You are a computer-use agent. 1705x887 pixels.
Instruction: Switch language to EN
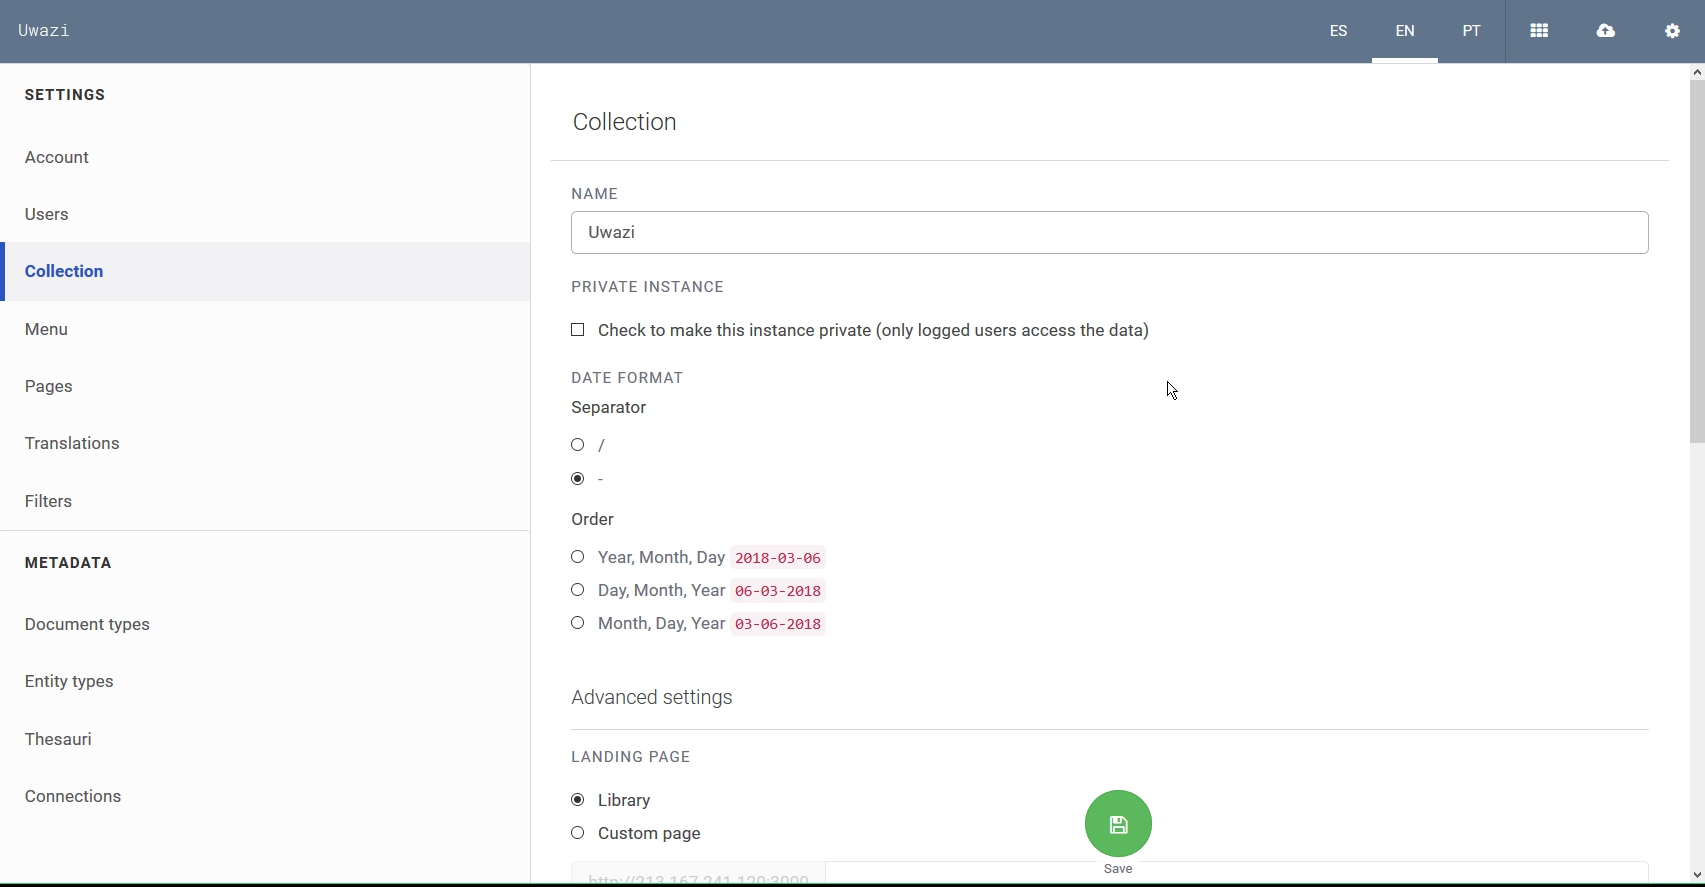point(1405,31)
